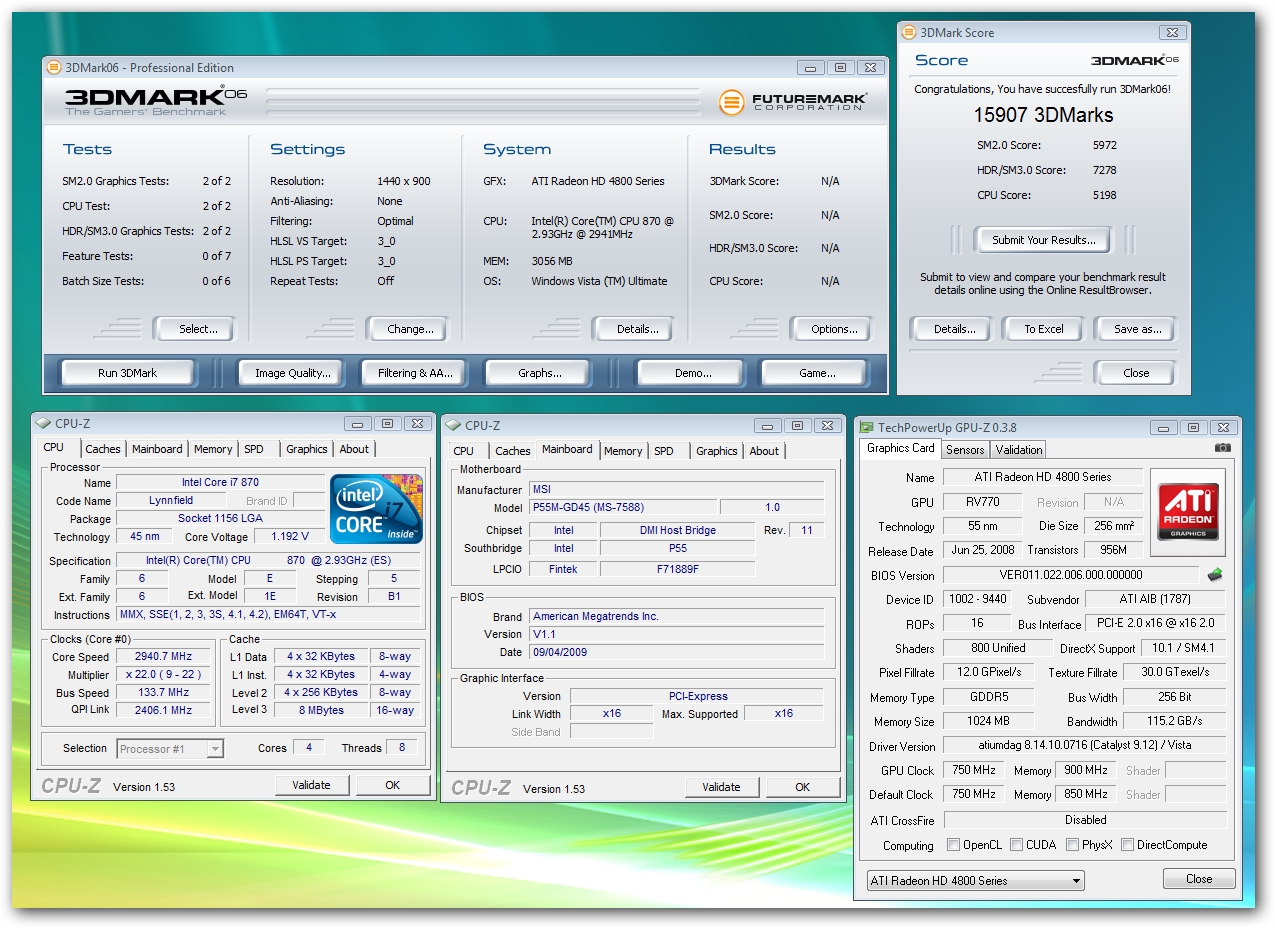Viewport: 1275px width, 928px height.
Task: Click Validate in left CPU-Z window
Action: tap(311, 785)
